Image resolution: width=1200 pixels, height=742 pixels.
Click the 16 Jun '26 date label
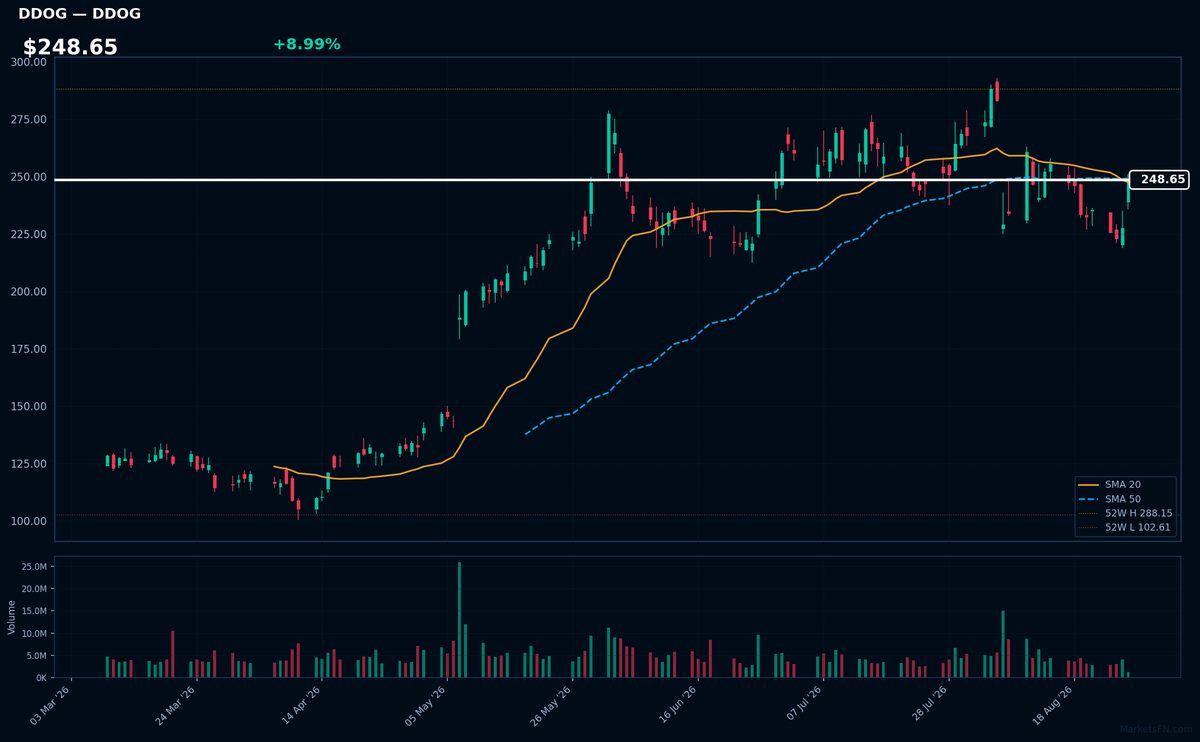(677, 705)
